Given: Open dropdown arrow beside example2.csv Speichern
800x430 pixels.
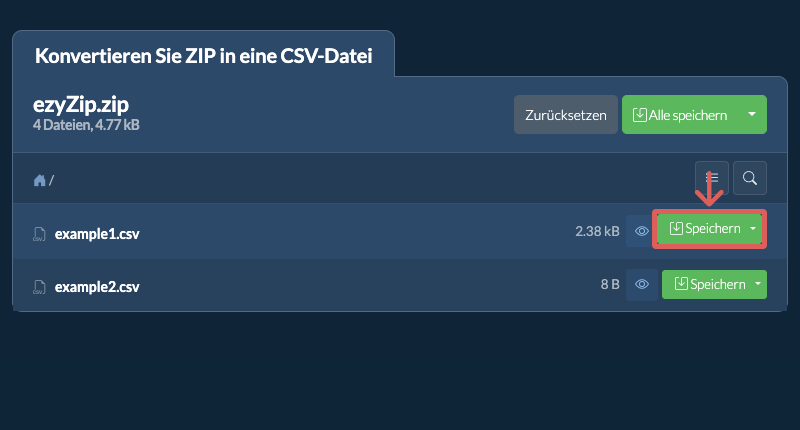Looking at the screenshot, I should (758, 284).
